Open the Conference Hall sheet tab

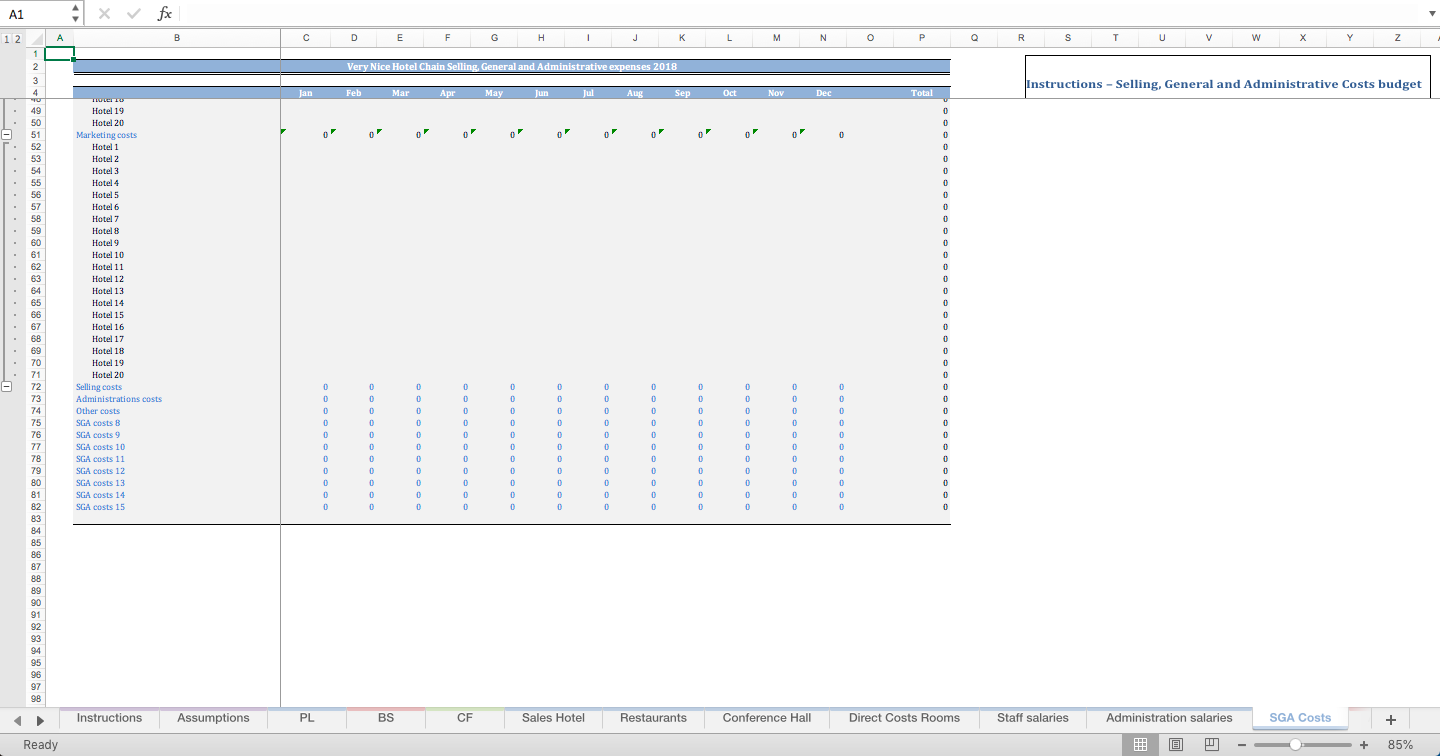click(x=767, y=718)
